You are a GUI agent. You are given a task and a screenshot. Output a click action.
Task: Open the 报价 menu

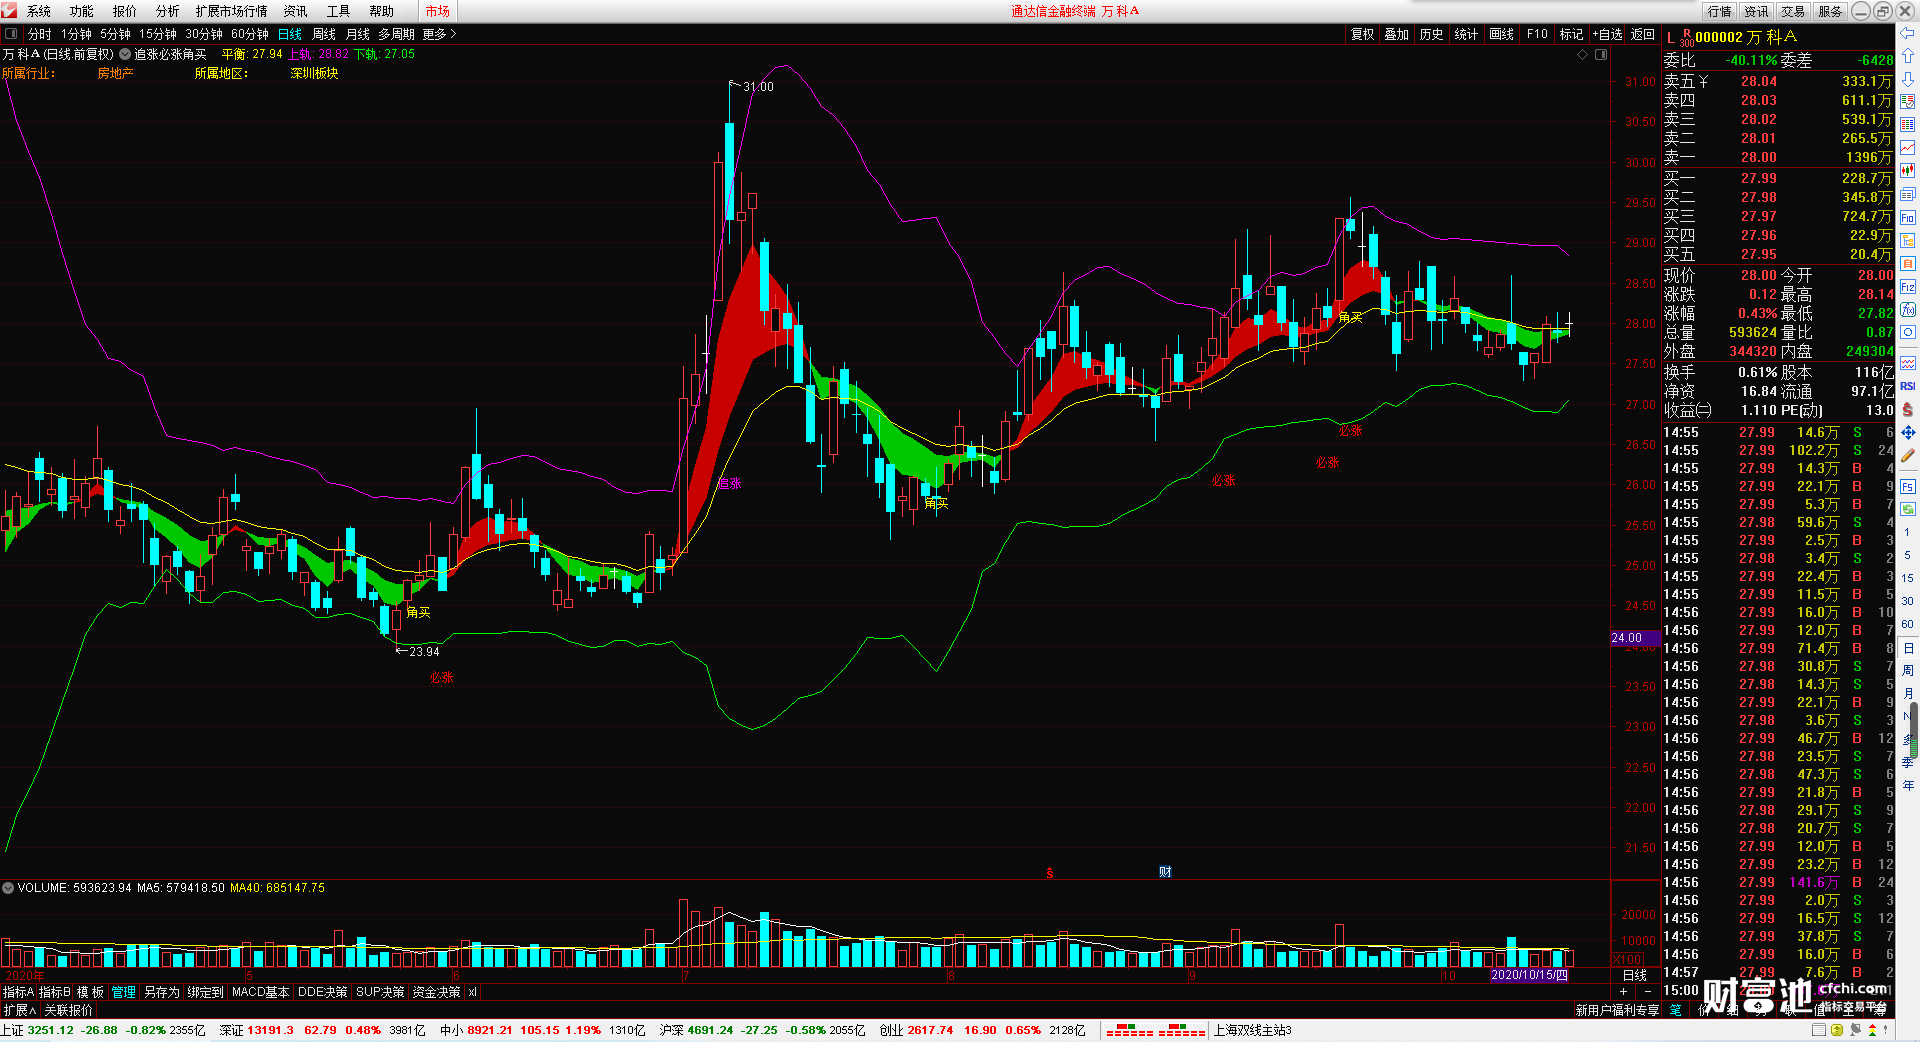(x=125, y=11)
